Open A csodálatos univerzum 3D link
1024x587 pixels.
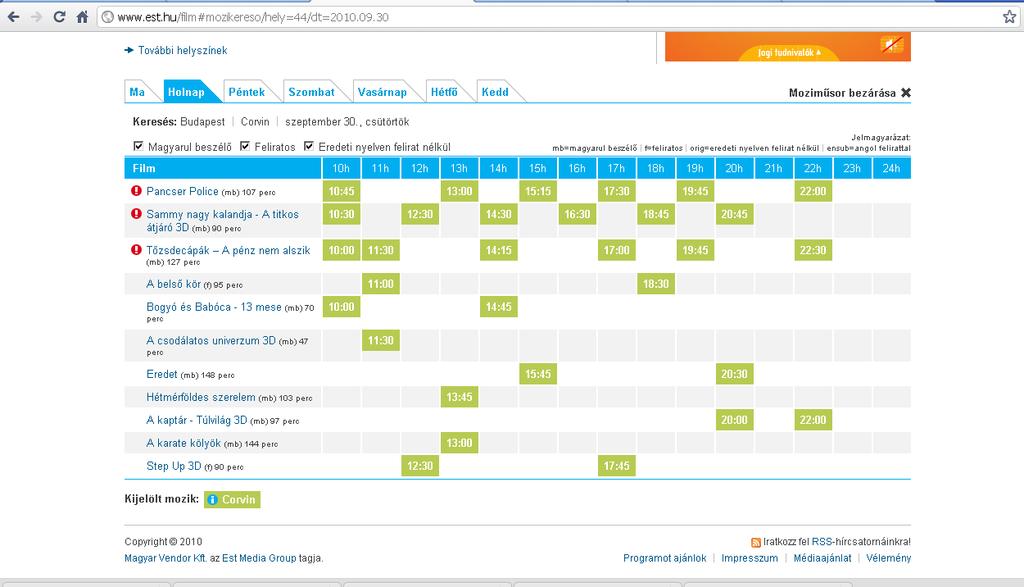click(x=211, y=340)
